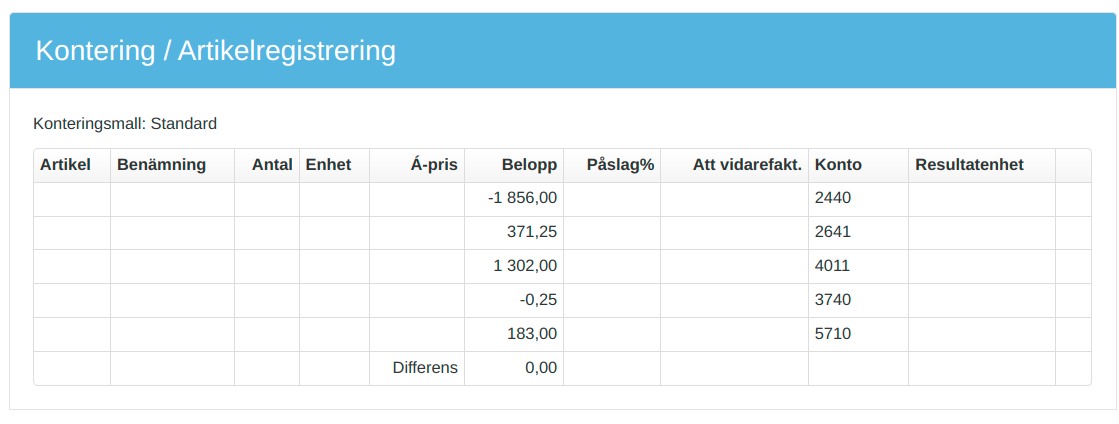Select account number 4011

coord(833,266)
